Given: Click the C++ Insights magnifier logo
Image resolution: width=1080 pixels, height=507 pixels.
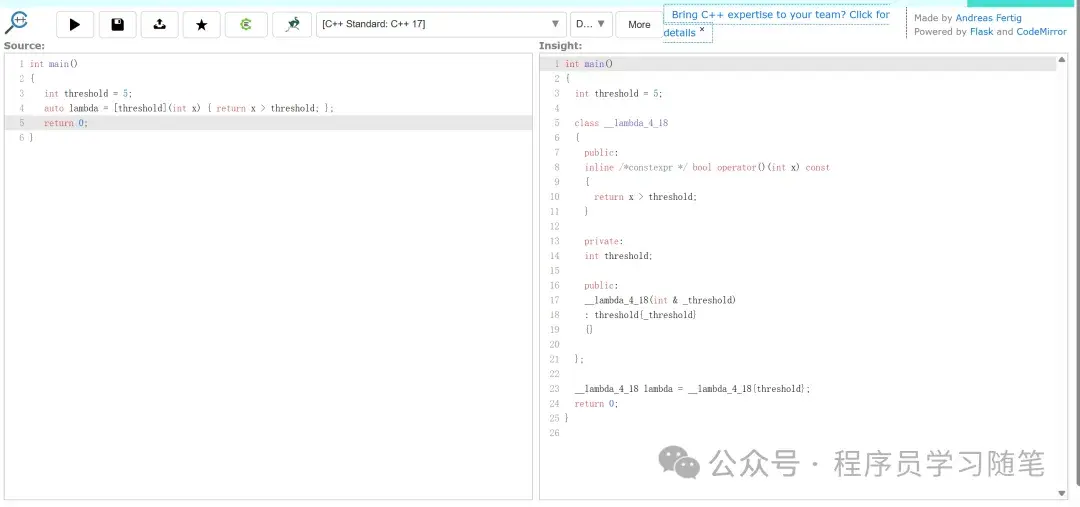Looking at the screenshot, I should [x=15, y=23].
